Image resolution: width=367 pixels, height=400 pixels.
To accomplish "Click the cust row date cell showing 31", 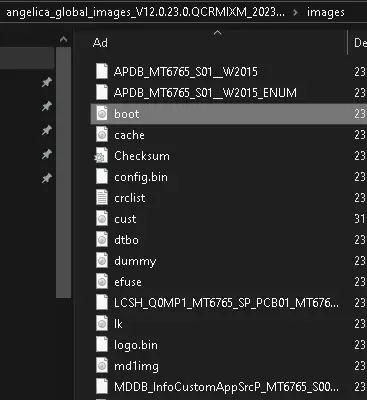I will 360,219.
